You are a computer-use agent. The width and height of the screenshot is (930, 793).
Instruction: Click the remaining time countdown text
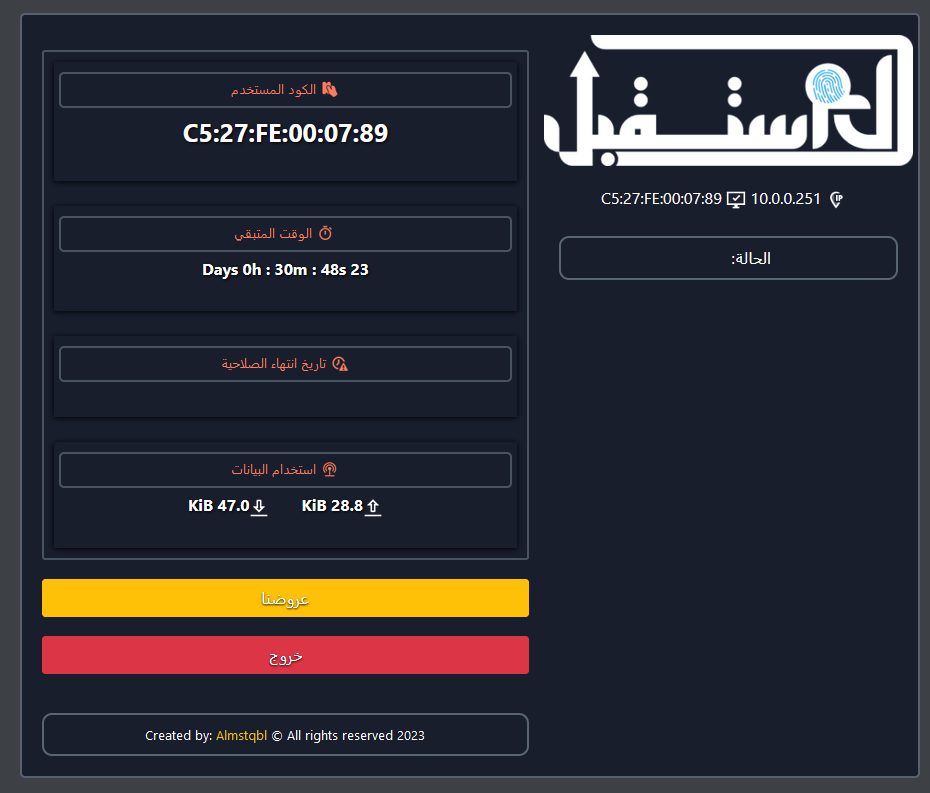pos(285,270)
